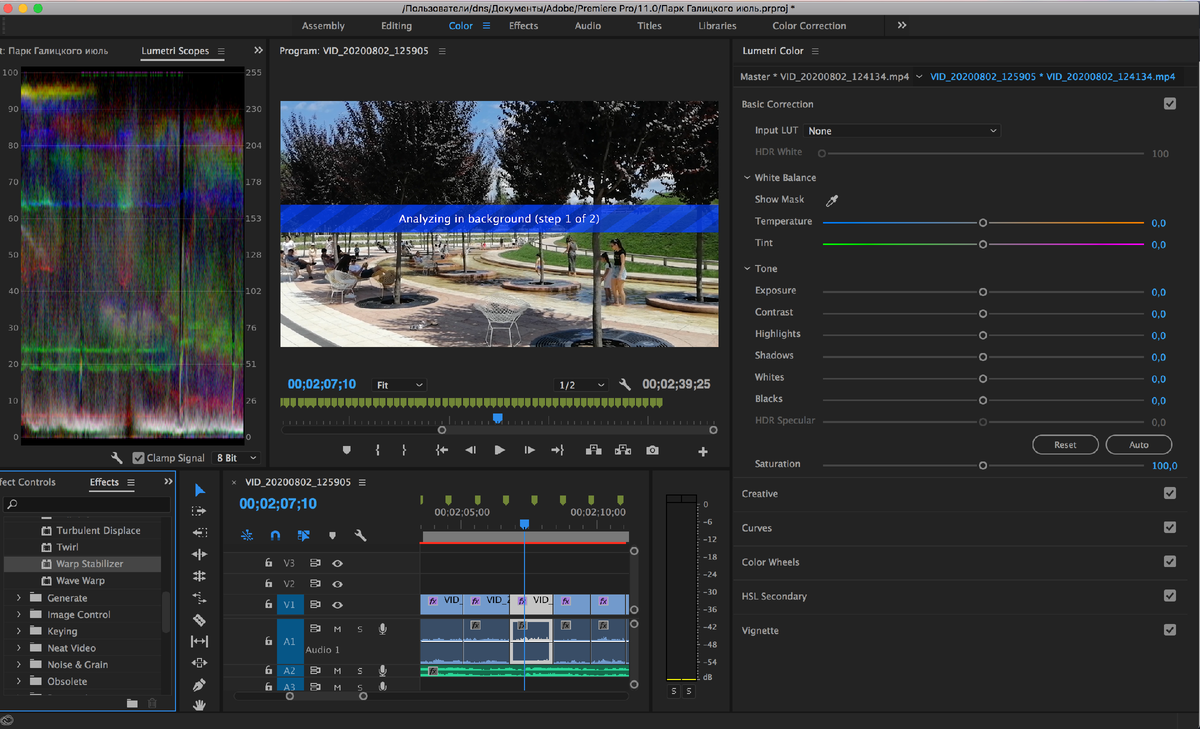Expand the Generate effects folder
The width and height of the screenshot is (1200, 729).
pos(19,598)
